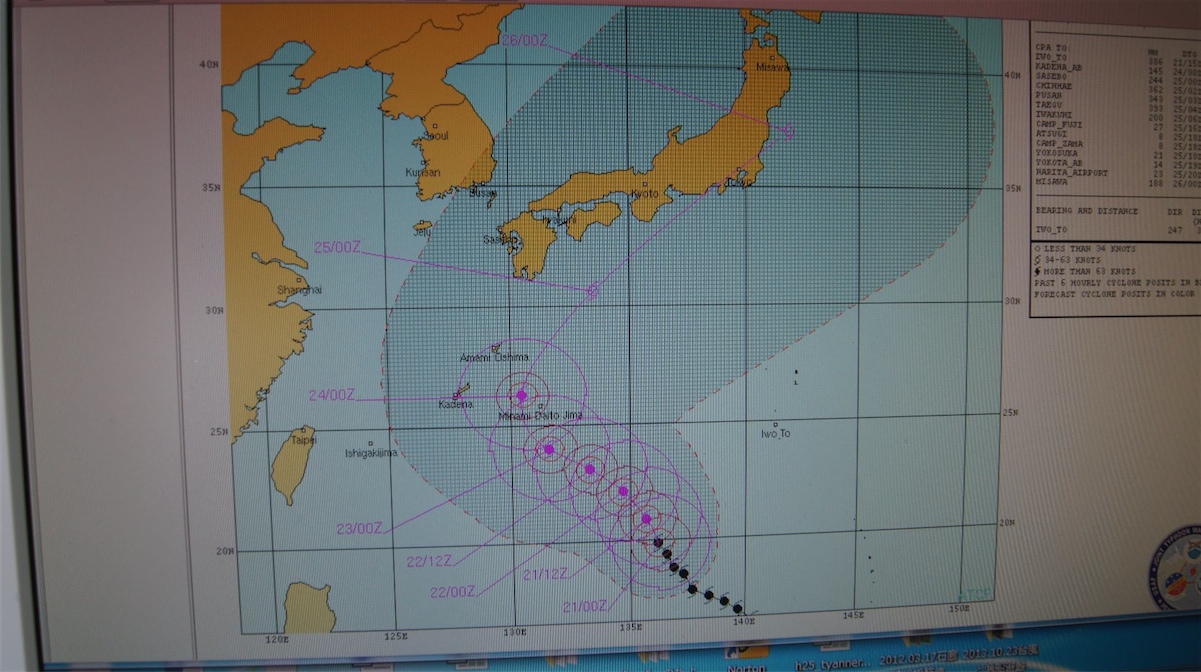Image resolution: width=1201 pixels, height=672 pixels.
Task: Click the 21/12Z time label
Action: click(x=545, y=573)
